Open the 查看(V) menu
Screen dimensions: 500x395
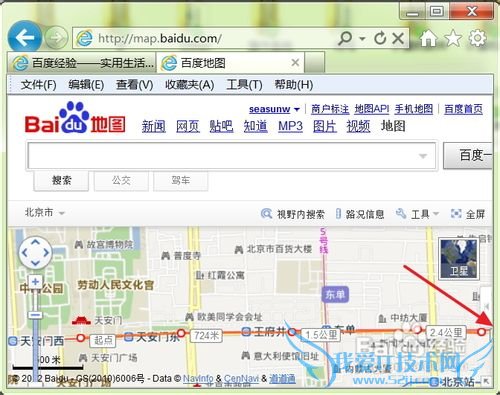(134, 85)
